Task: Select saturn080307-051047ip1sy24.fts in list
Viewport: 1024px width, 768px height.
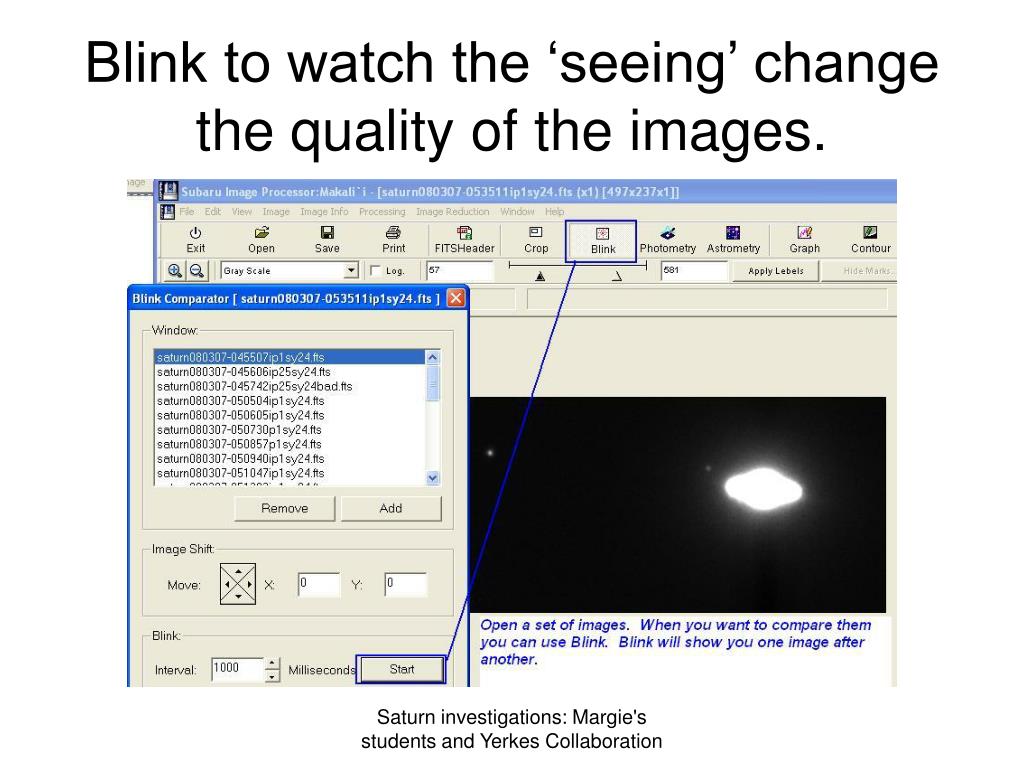Action: click(x=290, y=473)
